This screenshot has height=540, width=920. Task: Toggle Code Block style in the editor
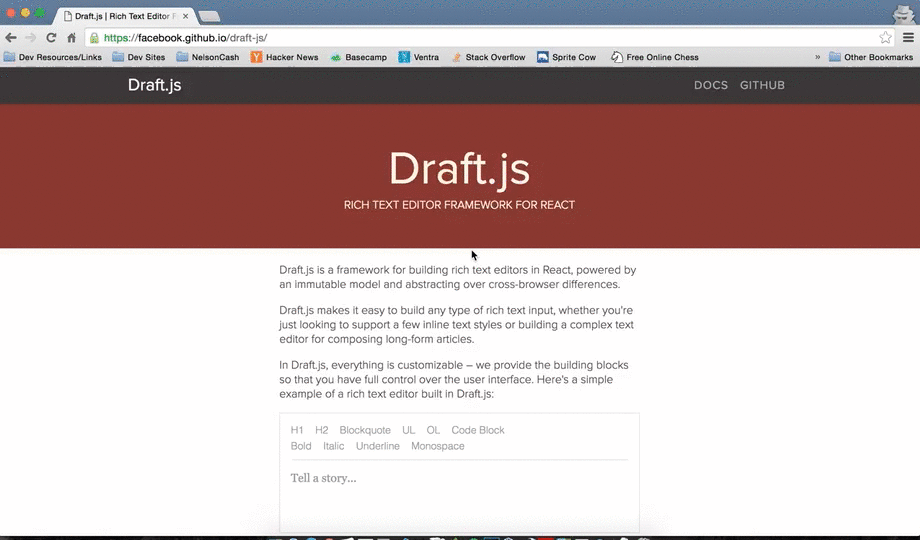pos(478,430)
